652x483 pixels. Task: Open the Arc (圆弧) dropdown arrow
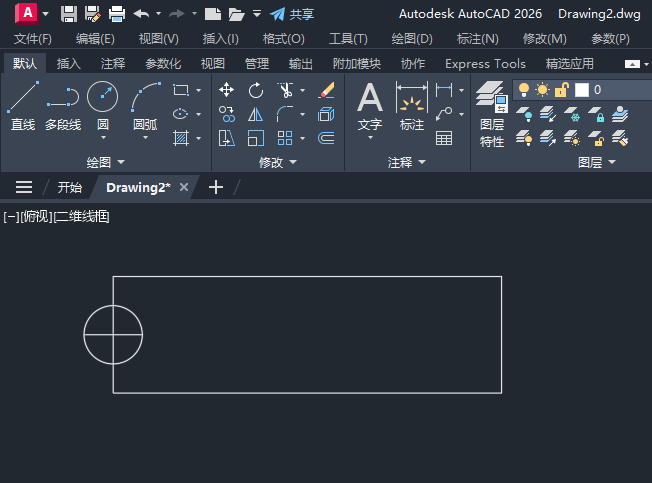(145, 138)
